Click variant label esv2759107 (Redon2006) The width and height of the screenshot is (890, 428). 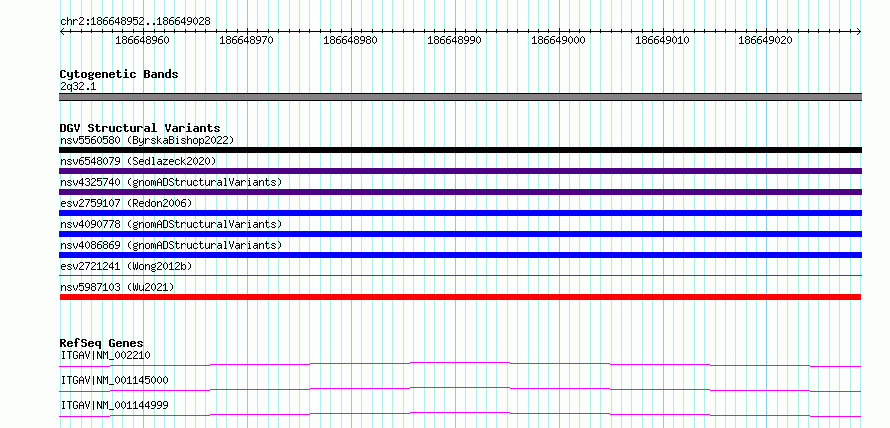[x=126, y=203]
